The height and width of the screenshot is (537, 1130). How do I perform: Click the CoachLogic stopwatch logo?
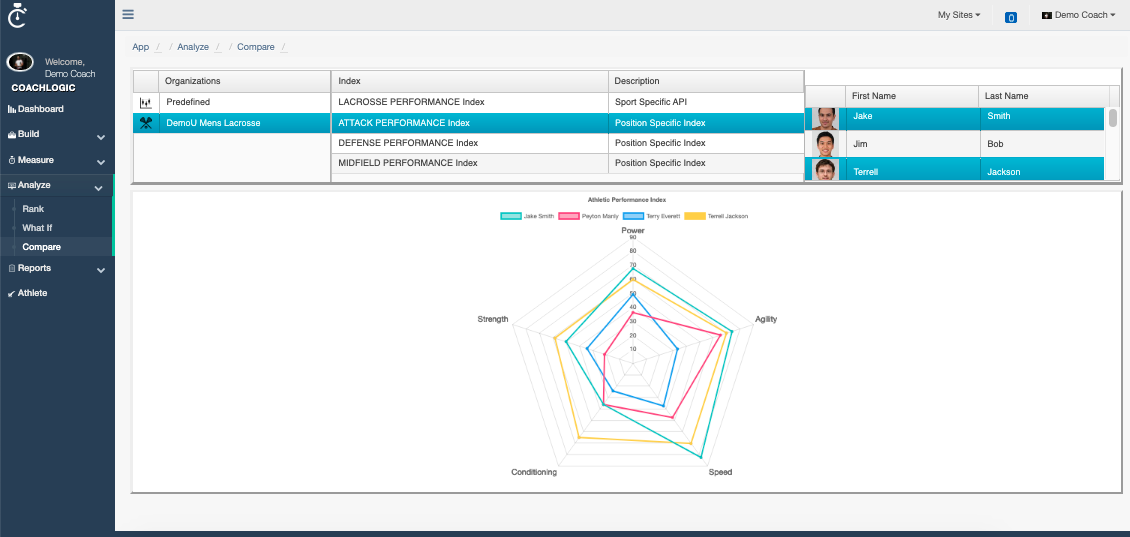point(17,15)
